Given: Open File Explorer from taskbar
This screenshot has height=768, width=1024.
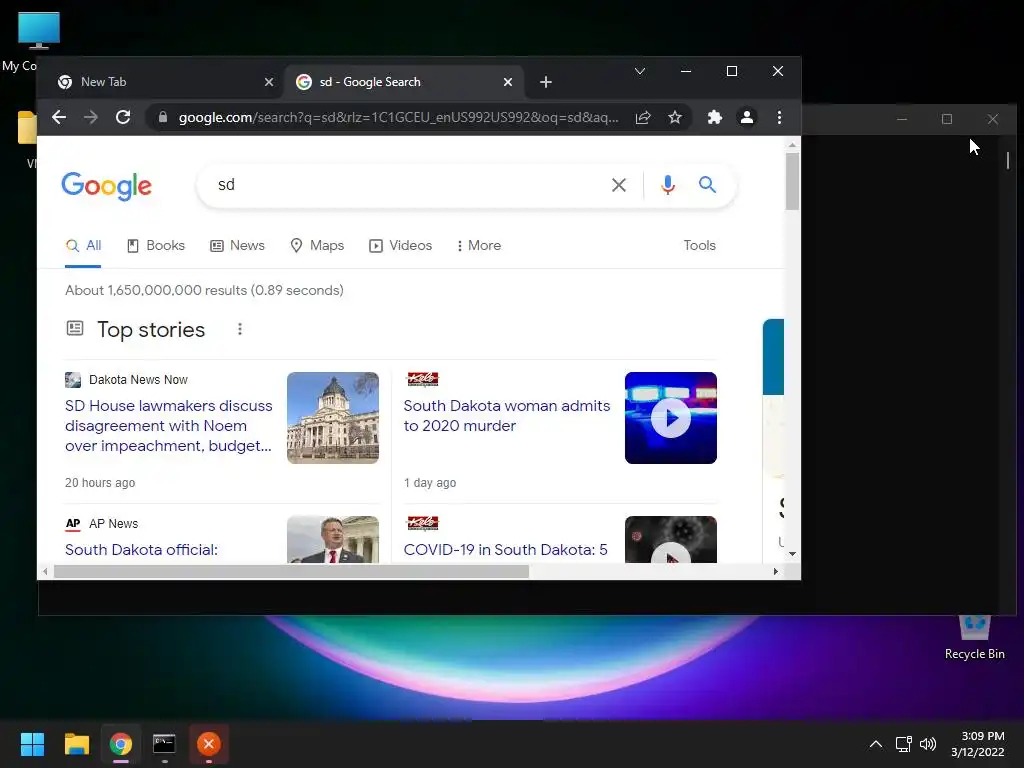Looking at the screenshot, I should pos(76,744).
